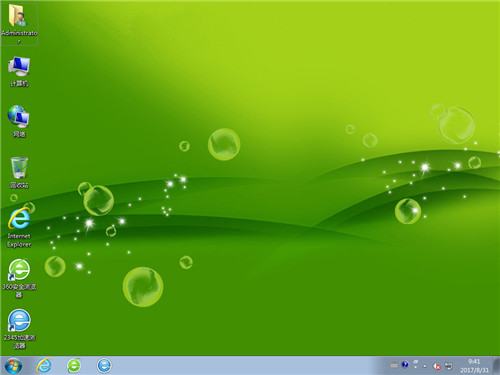500x375 pixels.
Task: Open the Windows Start menu
Action: 13,366
